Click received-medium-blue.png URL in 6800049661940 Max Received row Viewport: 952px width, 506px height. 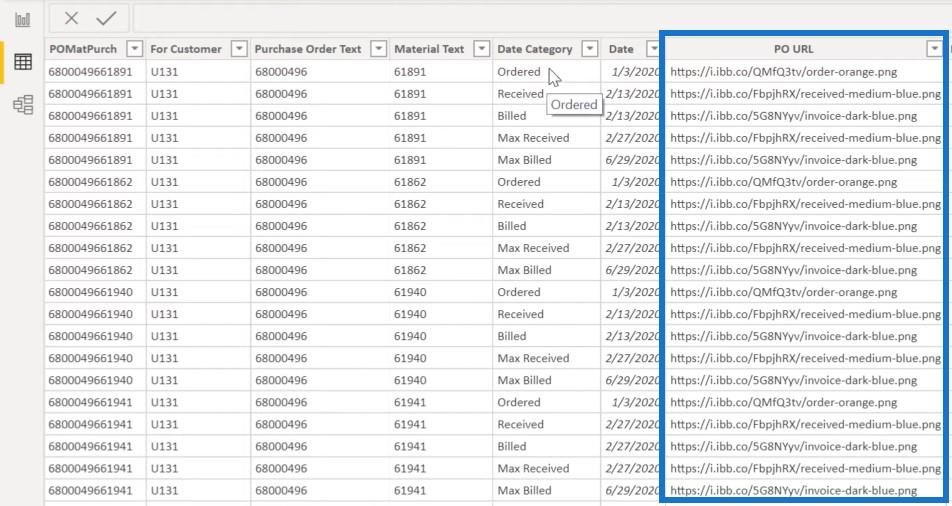(806, 358)
